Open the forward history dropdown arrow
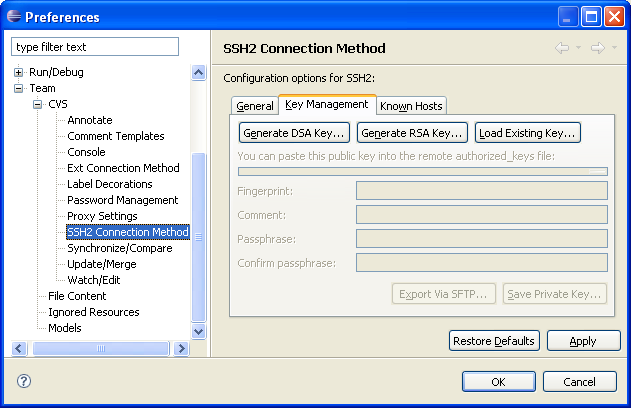Image resolution: width=631 pixels, height=408 pixels. click(x=614, y=47)
